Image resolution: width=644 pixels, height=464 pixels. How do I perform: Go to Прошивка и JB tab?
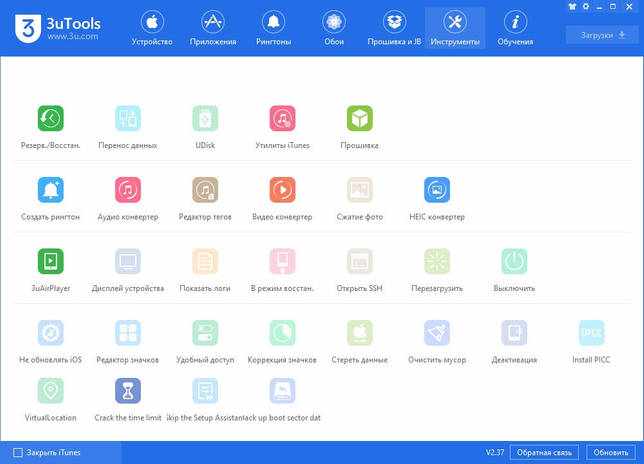click(394, 28)
